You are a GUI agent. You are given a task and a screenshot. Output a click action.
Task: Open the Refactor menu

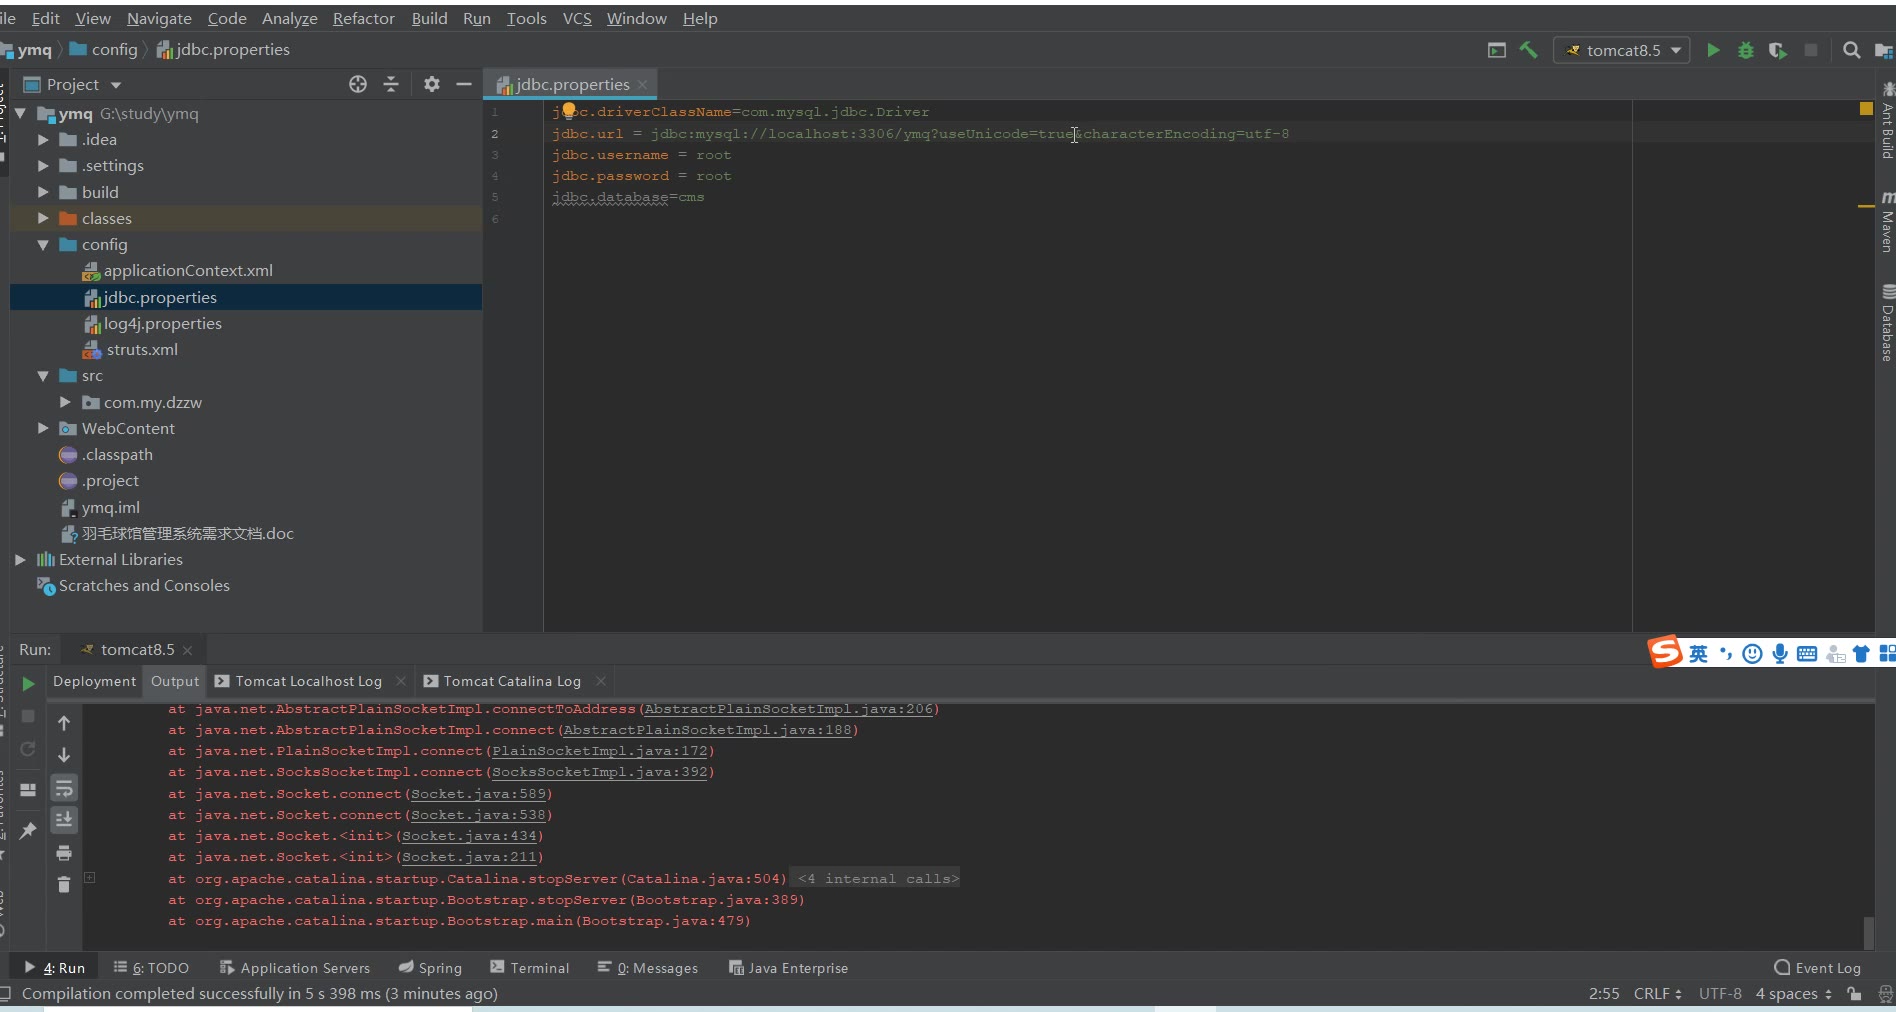pos(363,18)
